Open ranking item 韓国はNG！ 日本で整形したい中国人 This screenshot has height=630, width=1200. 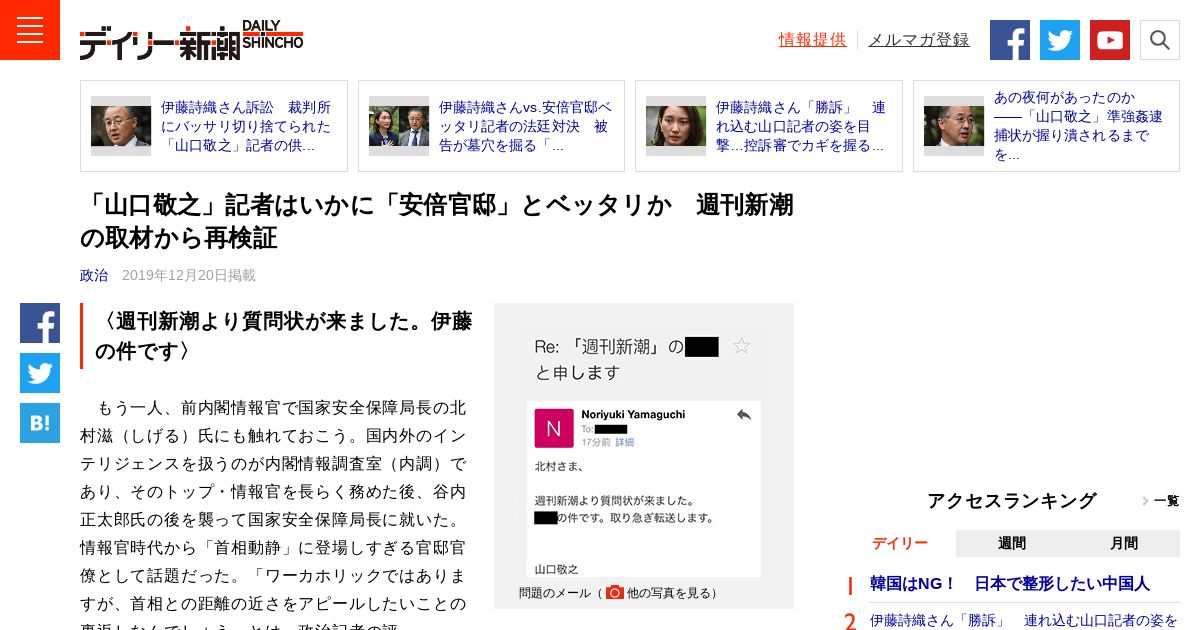point(1010,583)
